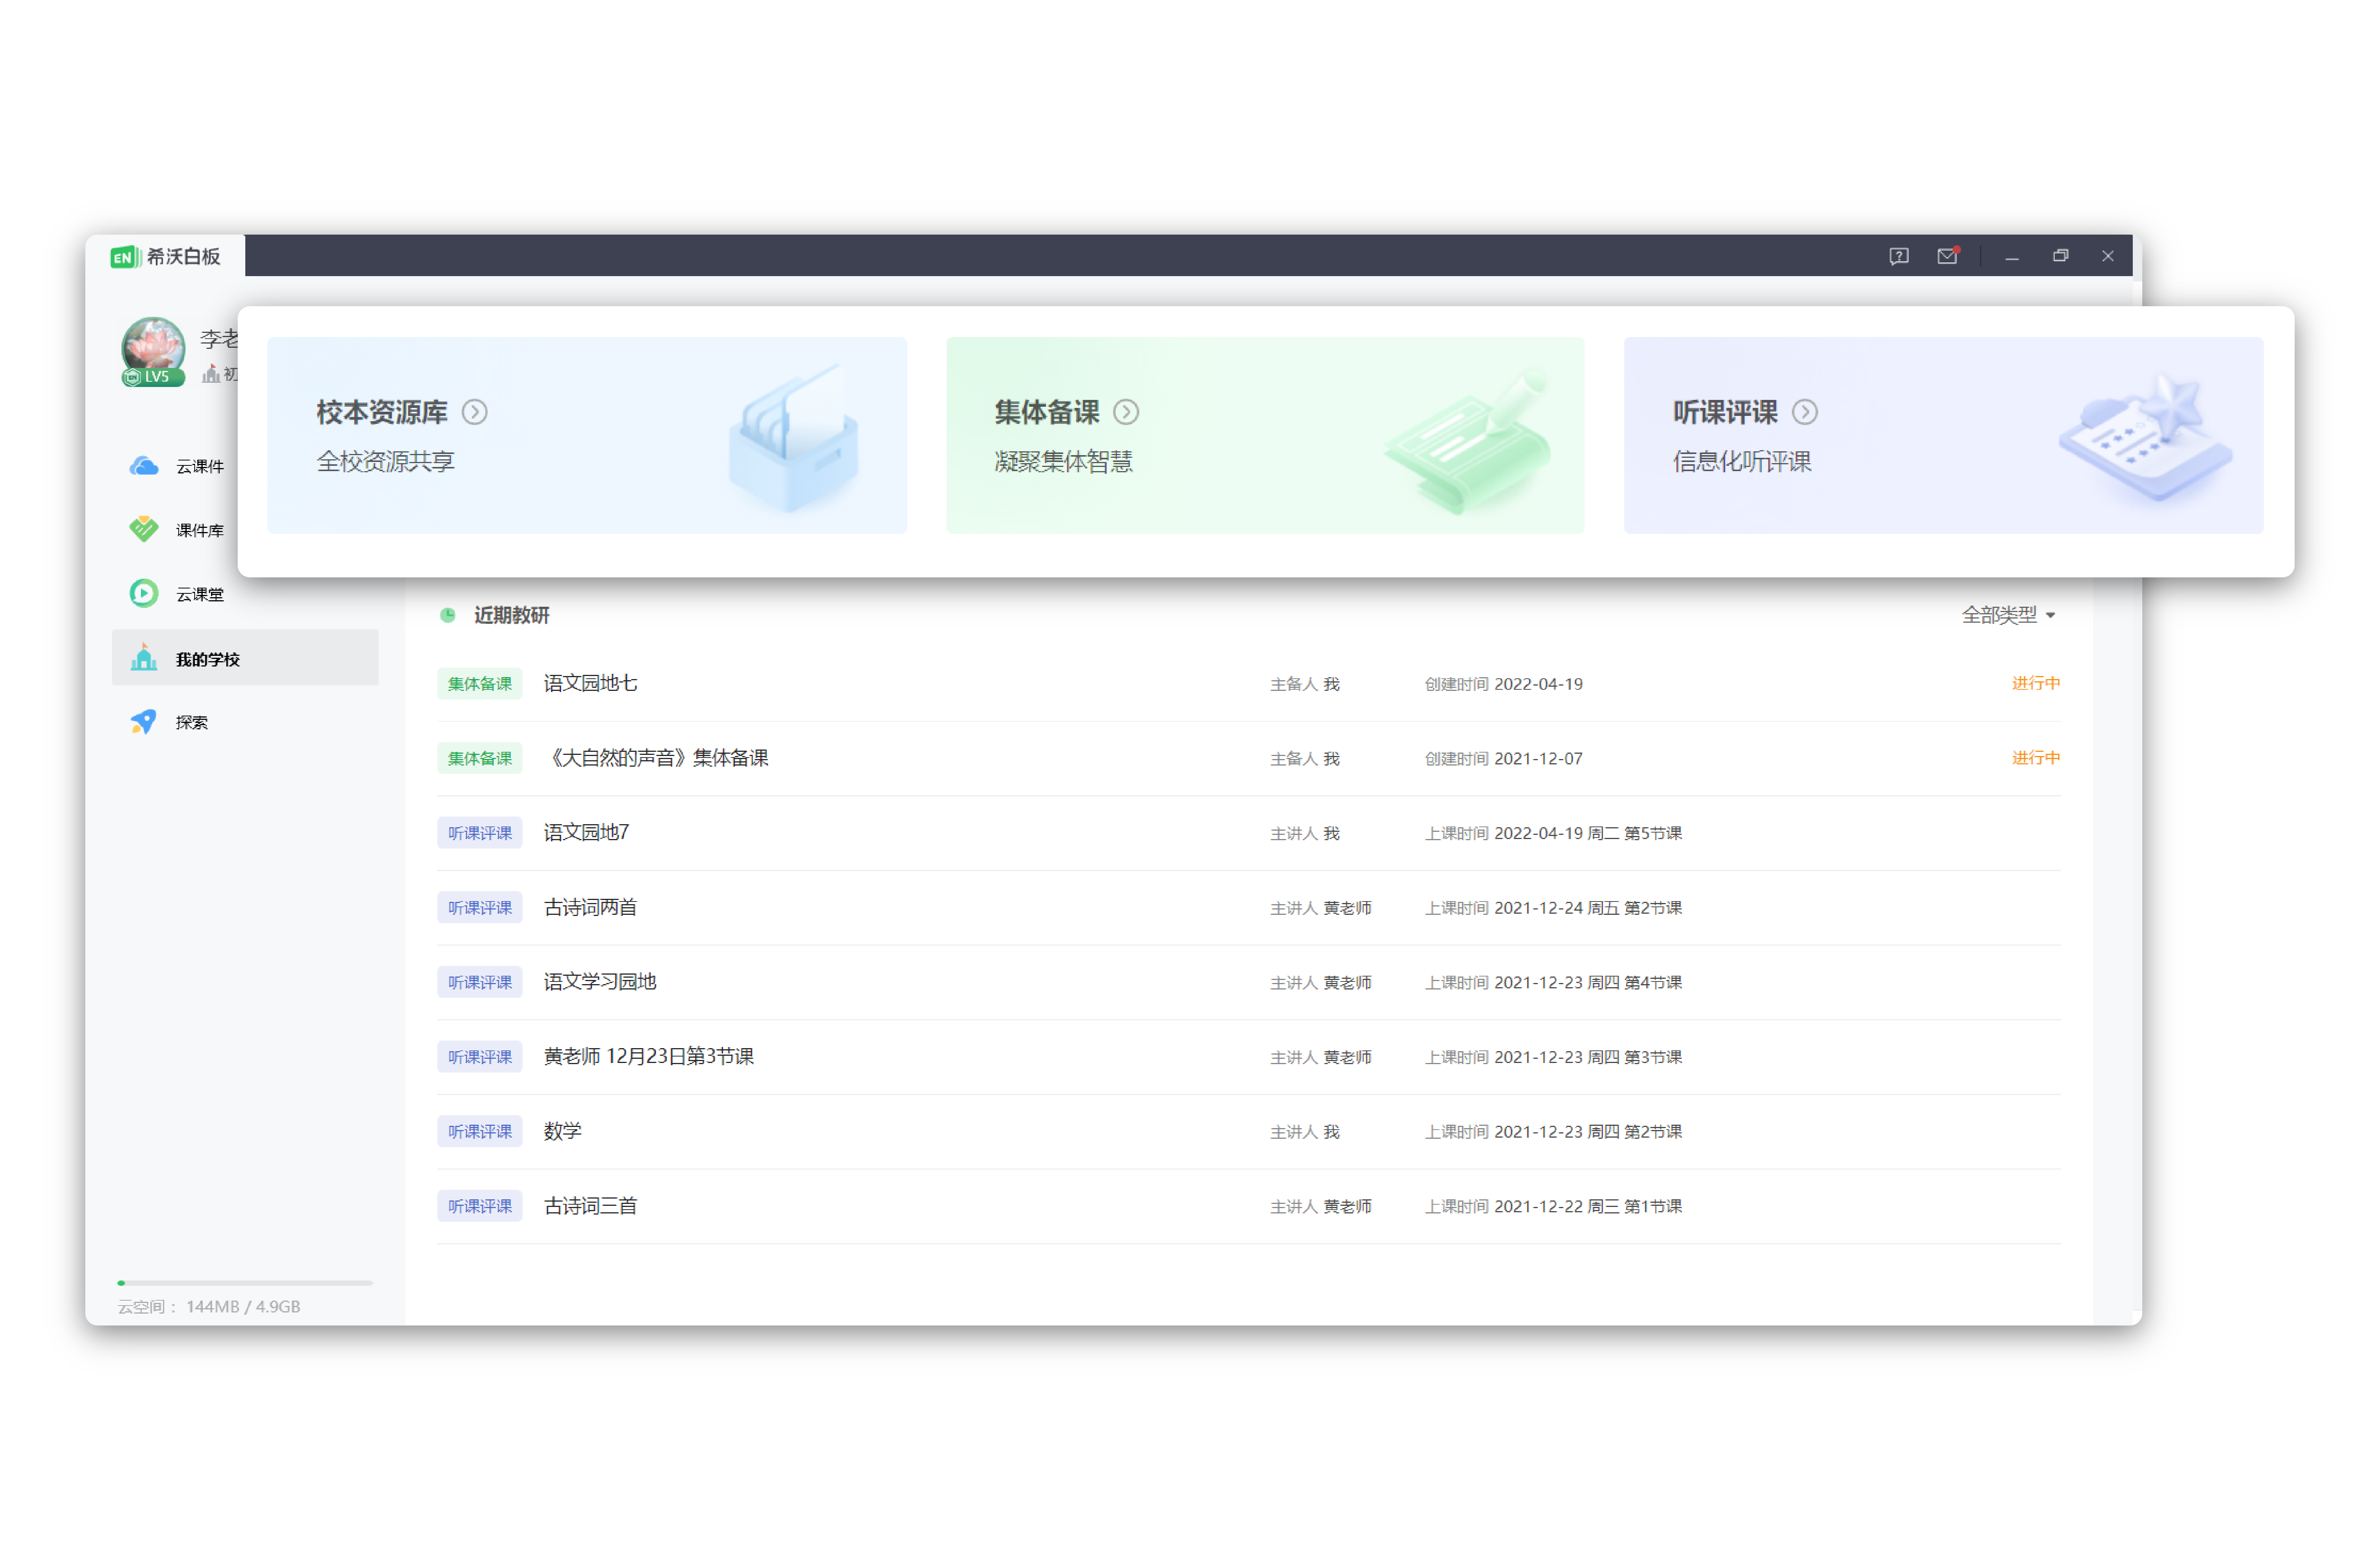2380x1560 pixels.
Task: Click the LV5 level badge
Action: [153, 377]
